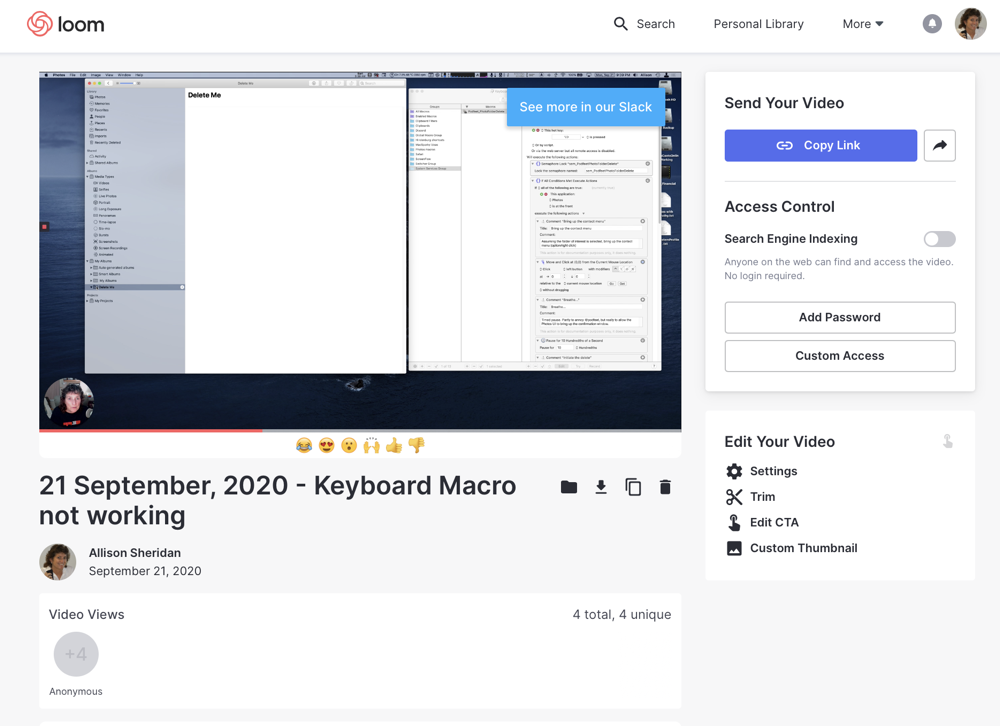Open the user profile avatar menu
1000x726 pixels.
[970, 24]
